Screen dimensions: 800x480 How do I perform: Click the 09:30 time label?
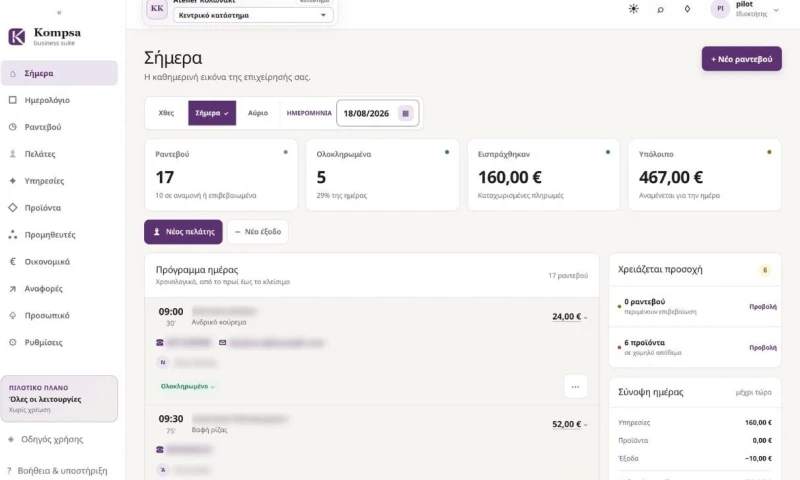[x=170, y=419]
